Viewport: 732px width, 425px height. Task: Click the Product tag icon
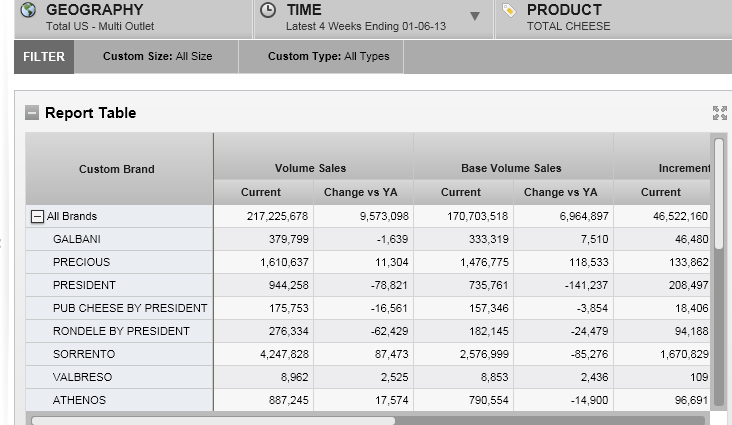click(509, 11)
